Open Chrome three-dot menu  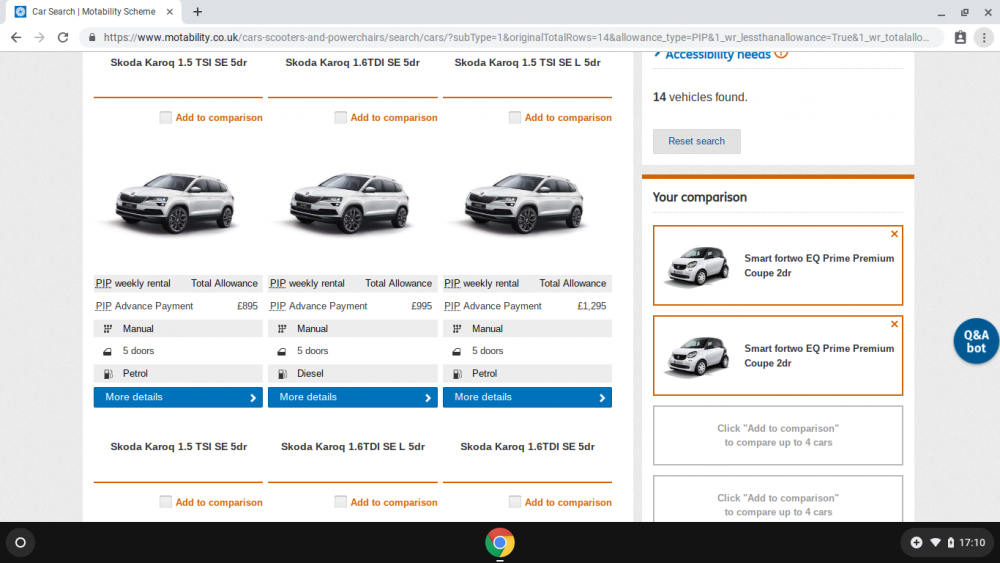pos(984,38)
